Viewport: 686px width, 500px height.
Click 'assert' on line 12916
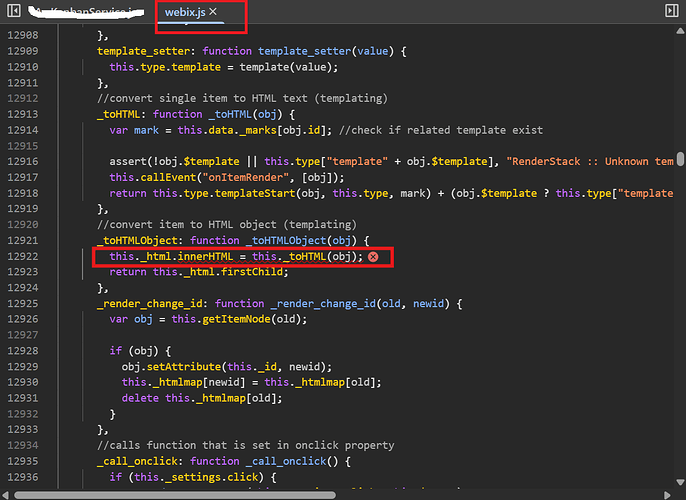pyautogui.click(x=128, y=161)
